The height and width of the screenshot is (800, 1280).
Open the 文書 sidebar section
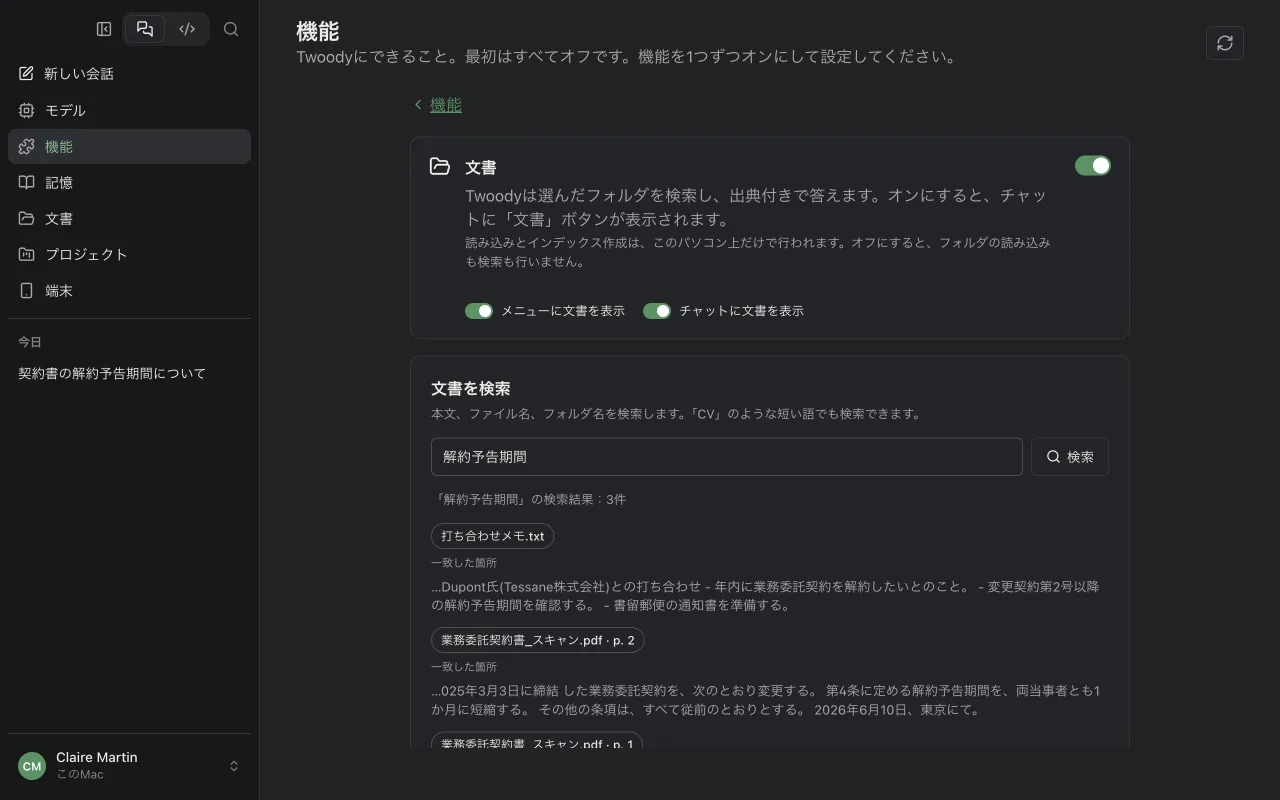point(130,218)
